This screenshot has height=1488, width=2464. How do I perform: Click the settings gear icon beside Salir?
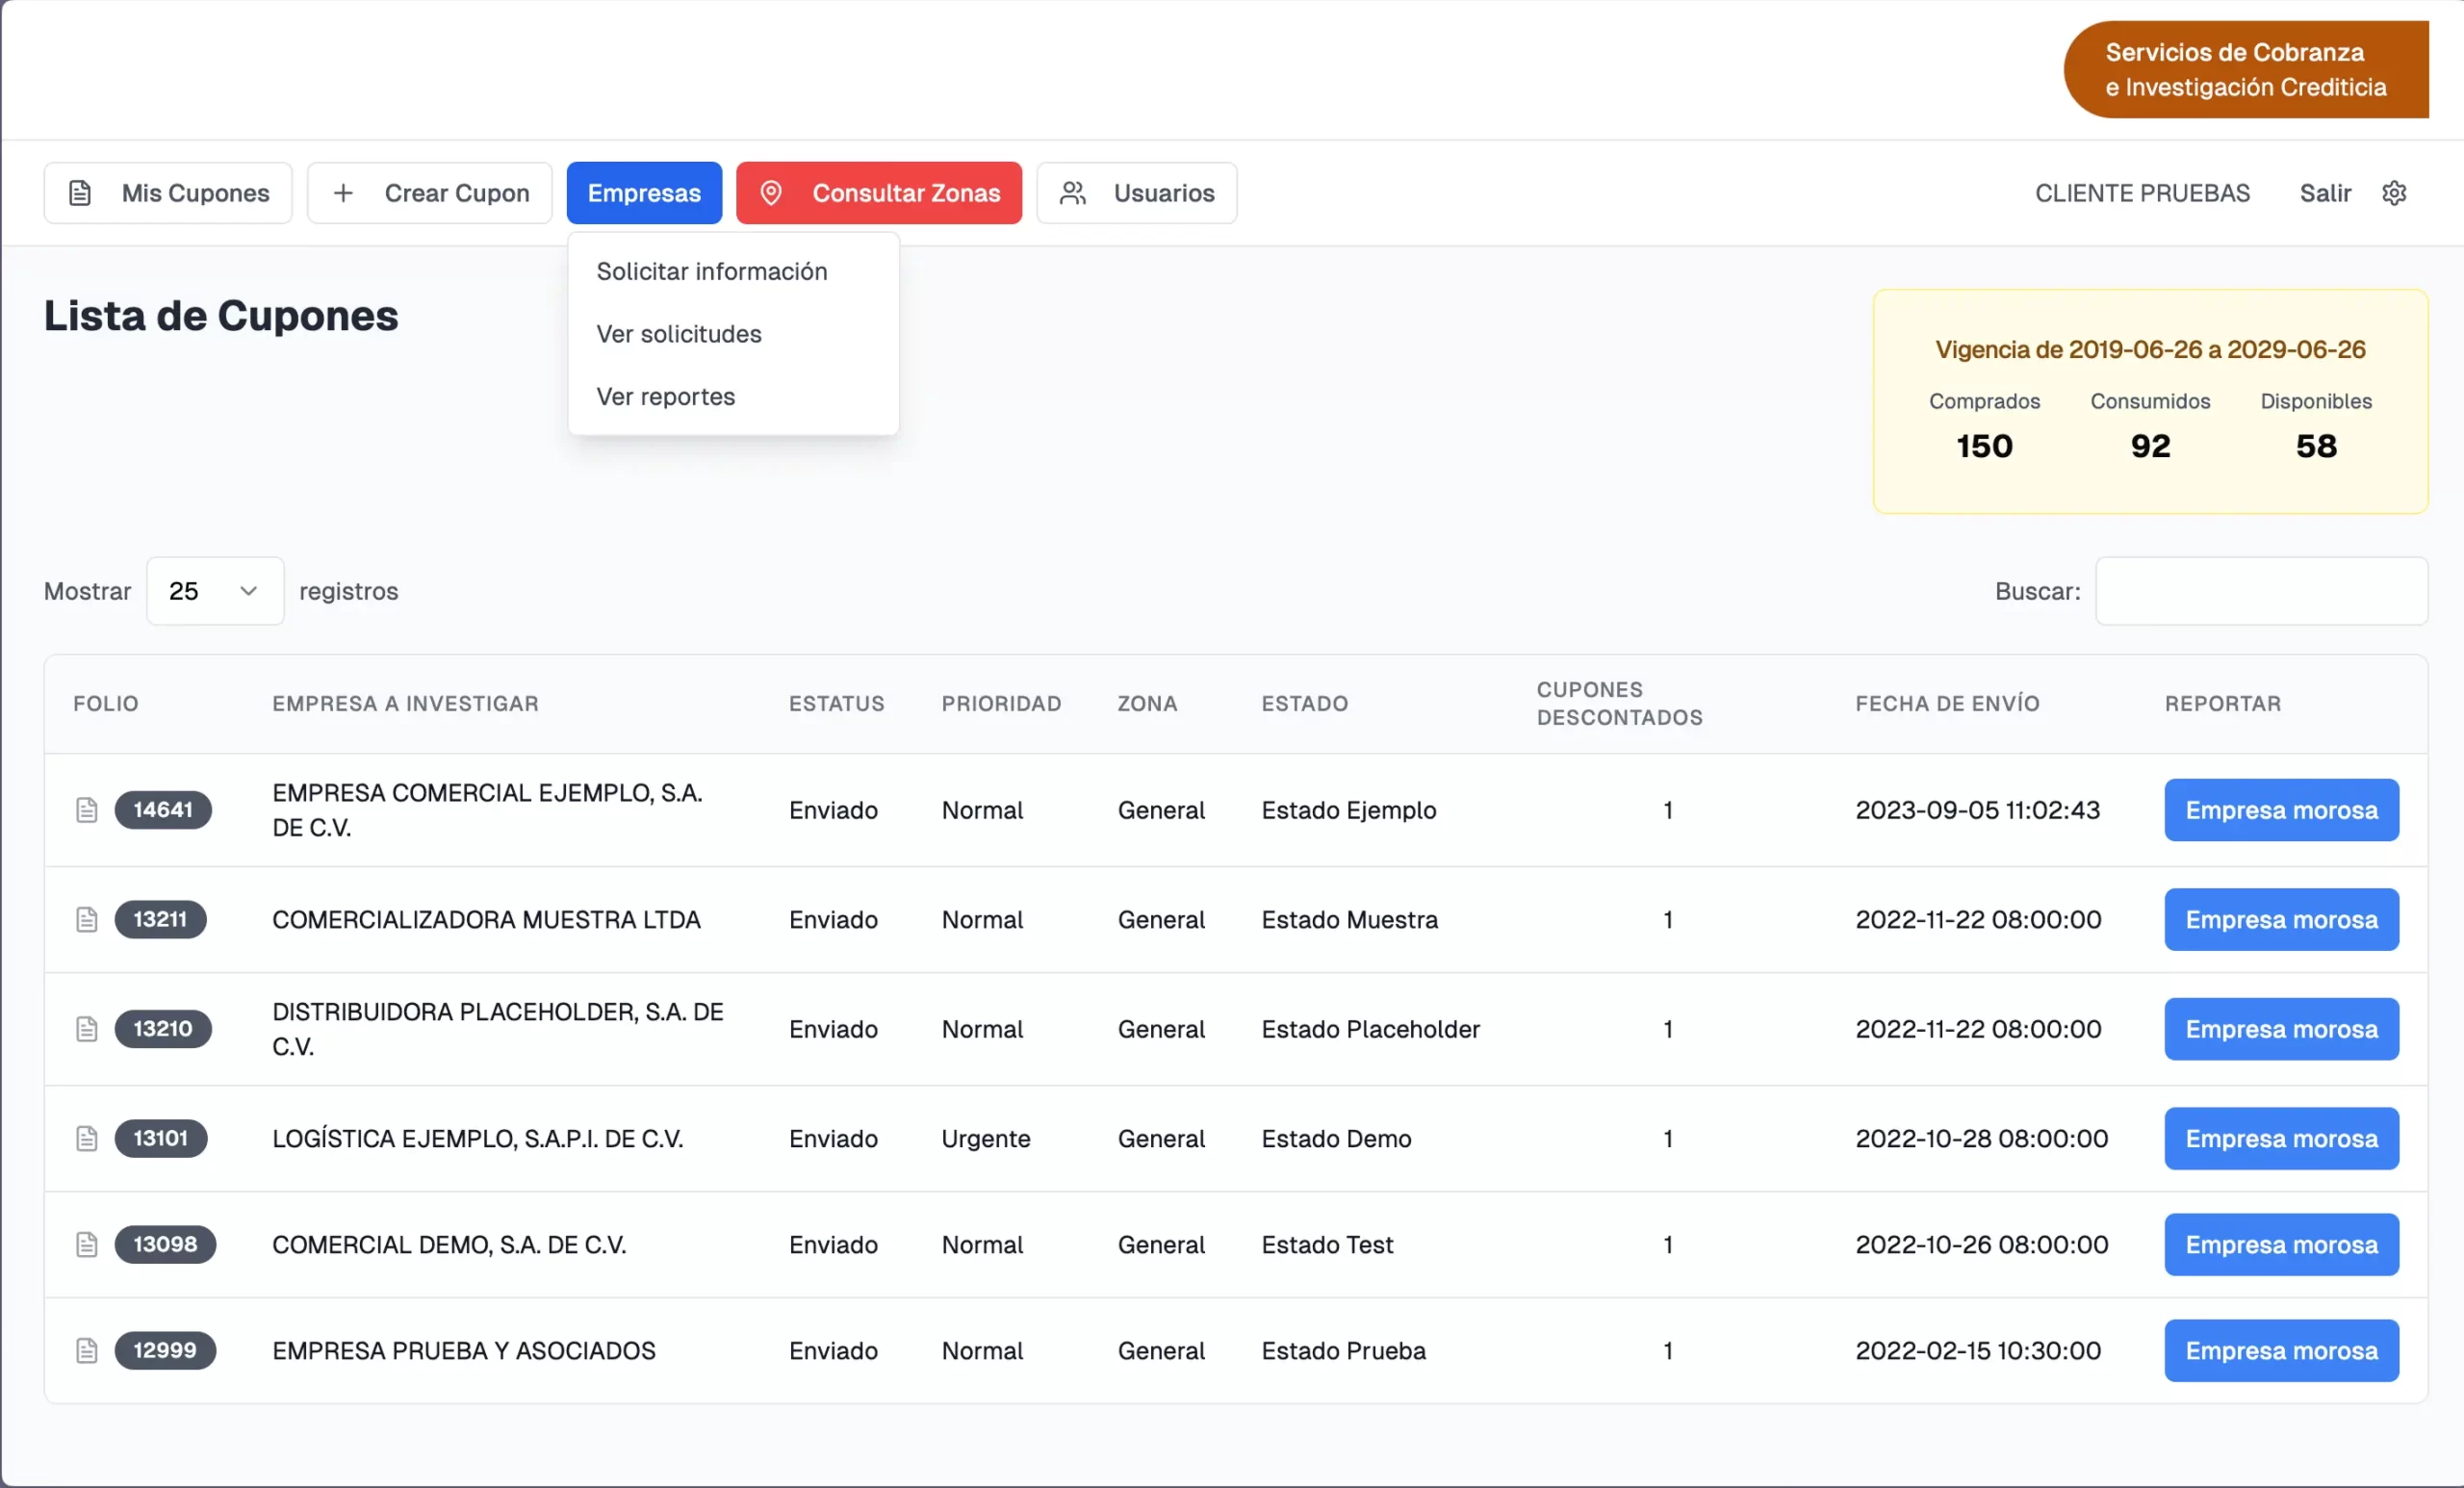(2393, 193)
